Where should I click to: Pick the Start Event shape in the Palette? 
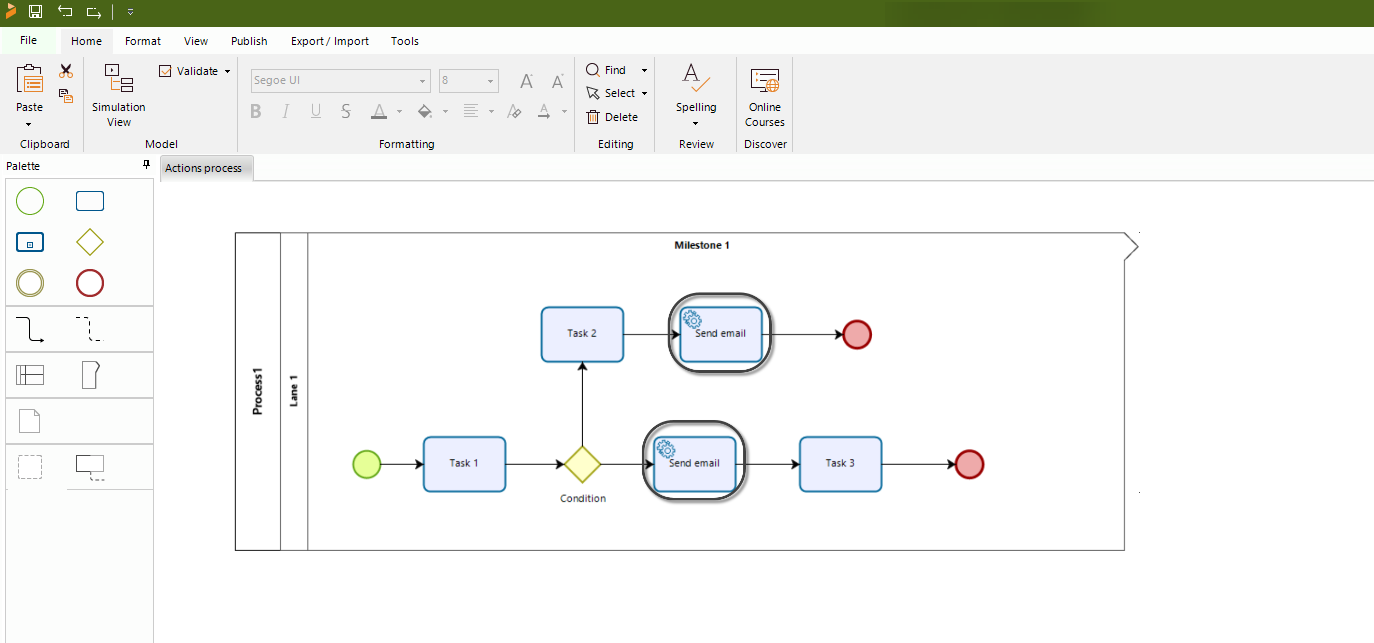[x=30, y=201]
